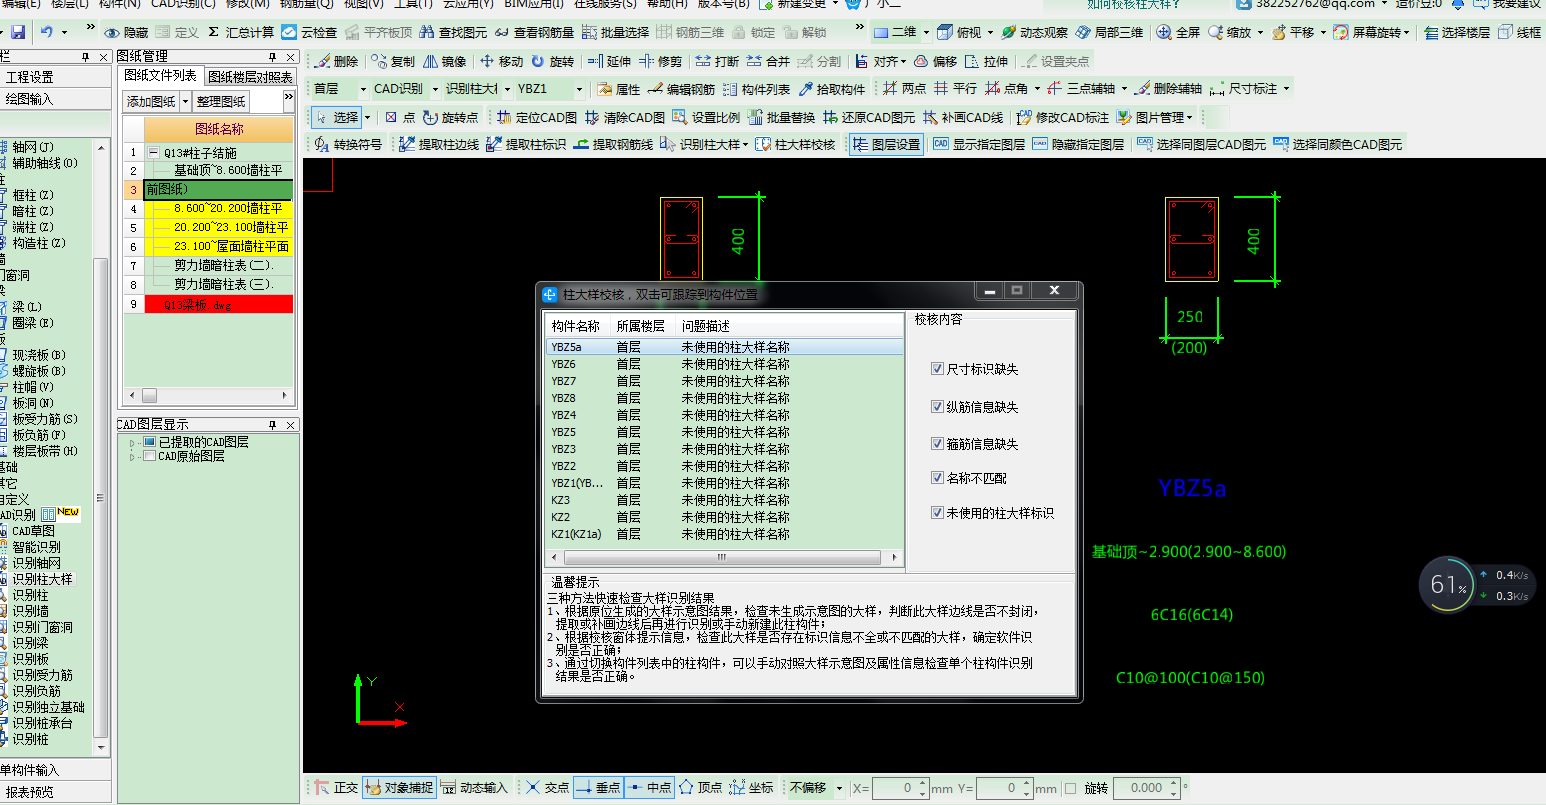This screenshot has width=1546, height=805.
Task: Collapse the Q13#柱子结施 tree node
Action: [153, 153]
